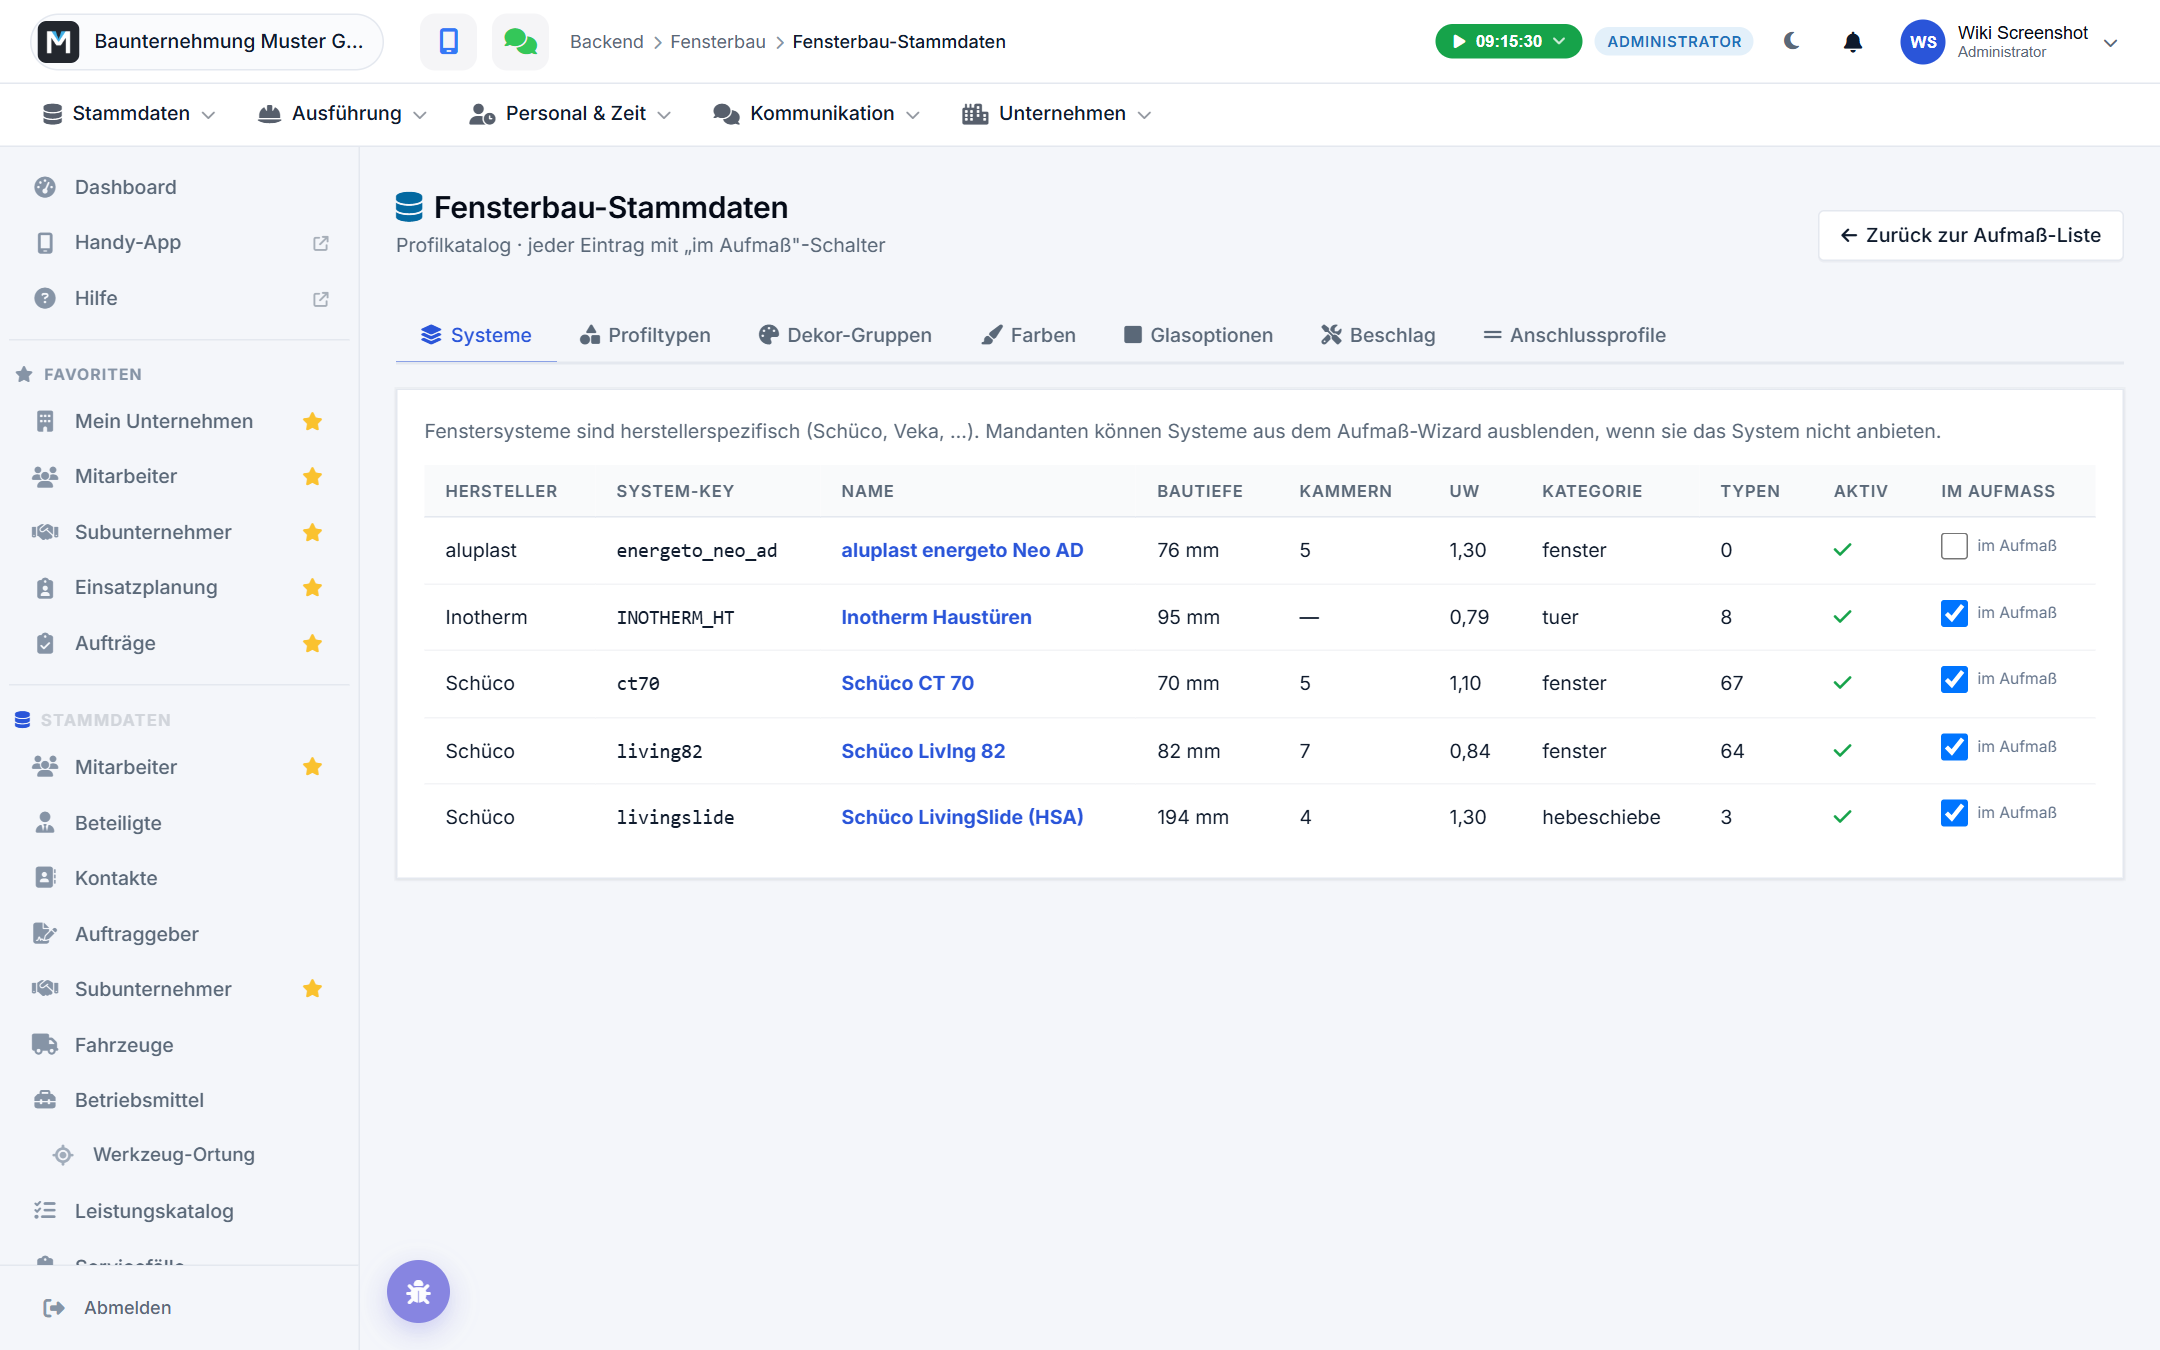Viewport: 2160px width, 1350px height.
Task: Go to Backend breadcrumb
Action: point(607,42)
